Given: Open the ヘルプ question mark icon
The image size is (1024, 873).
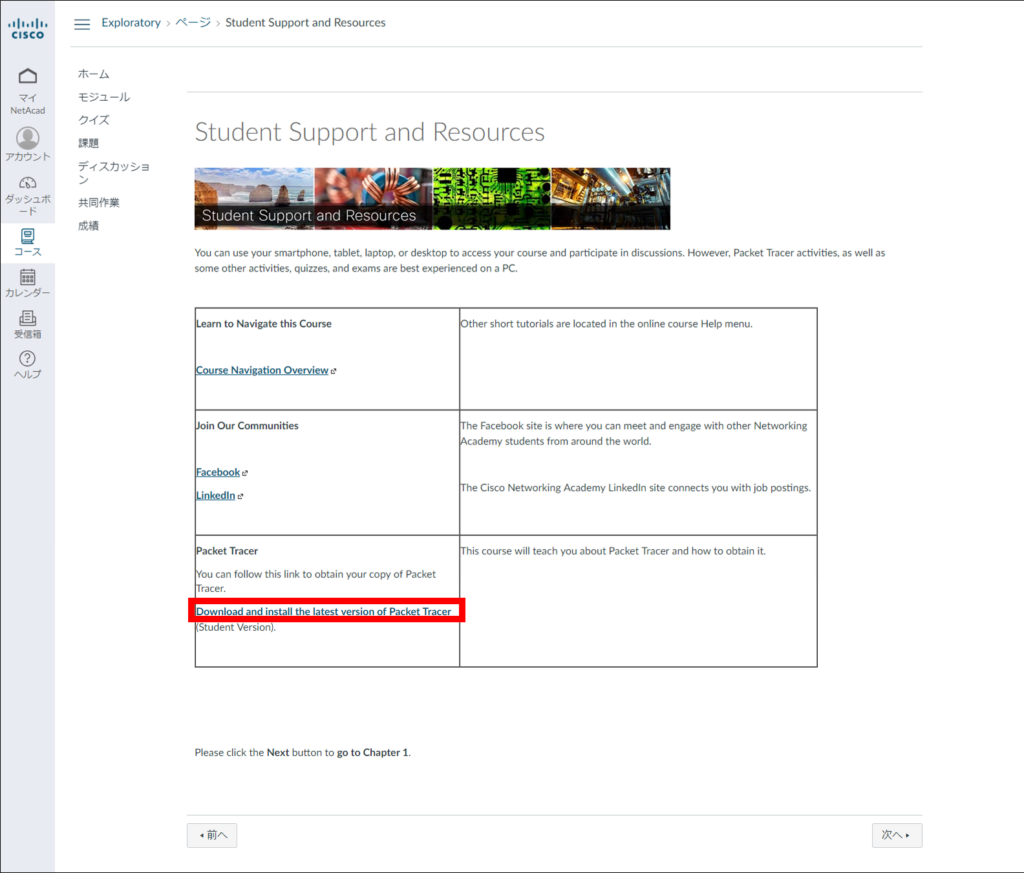Looking at the screenshot, I should [x=27, y=358].
